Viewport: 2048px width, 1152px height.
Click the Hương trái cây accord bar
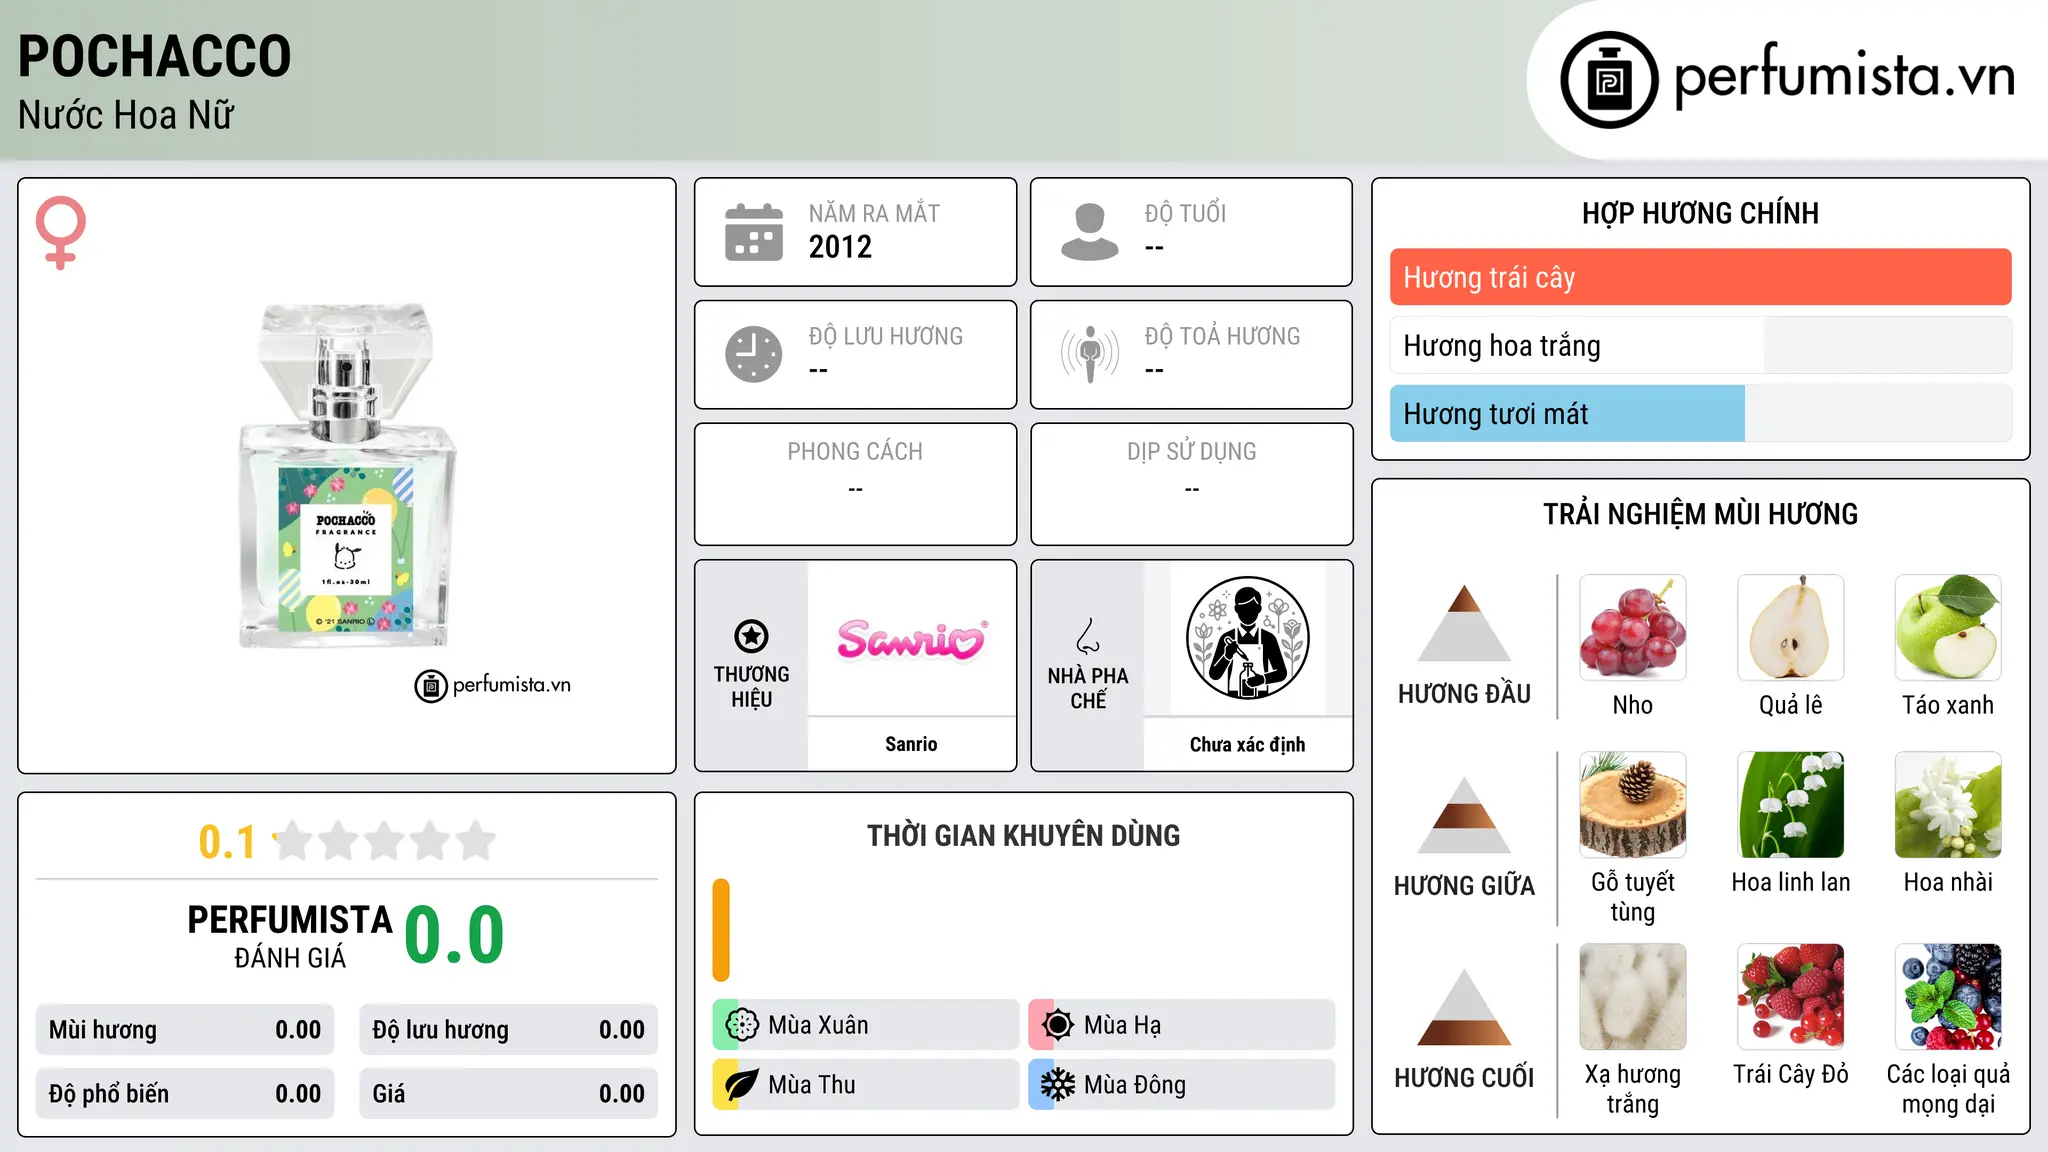(x=1700, y=277)
